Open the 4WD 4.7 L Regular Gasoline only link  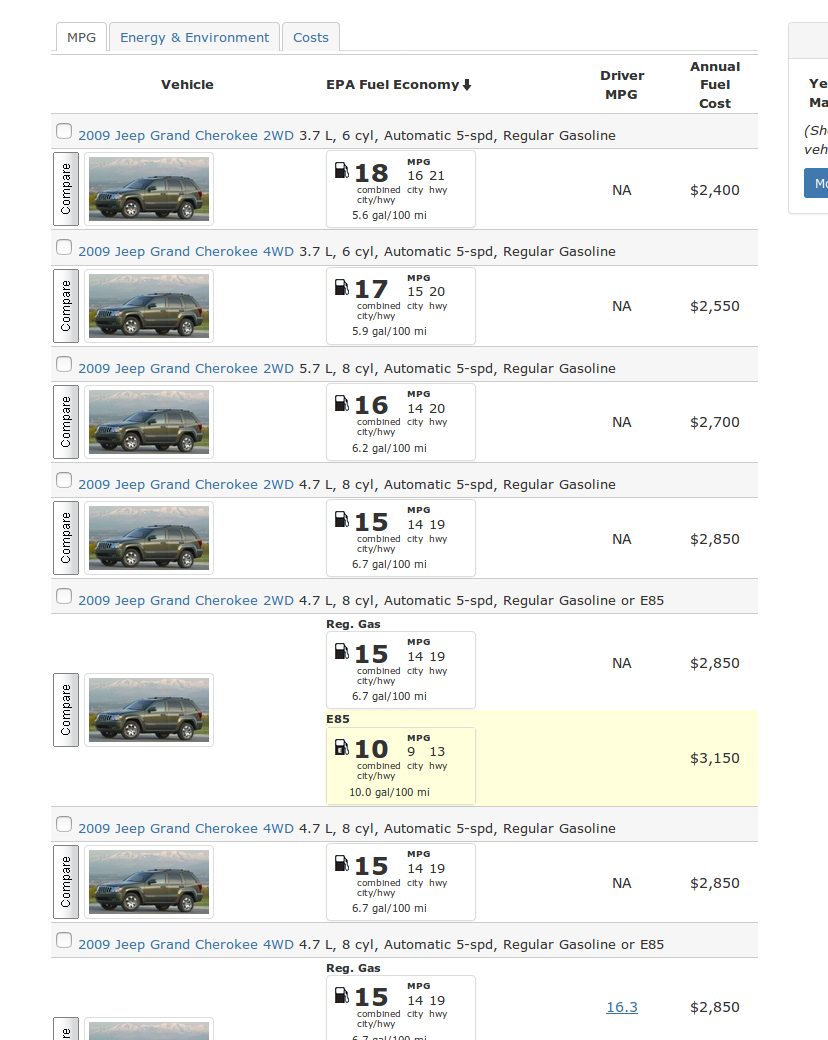click(186, 828)
